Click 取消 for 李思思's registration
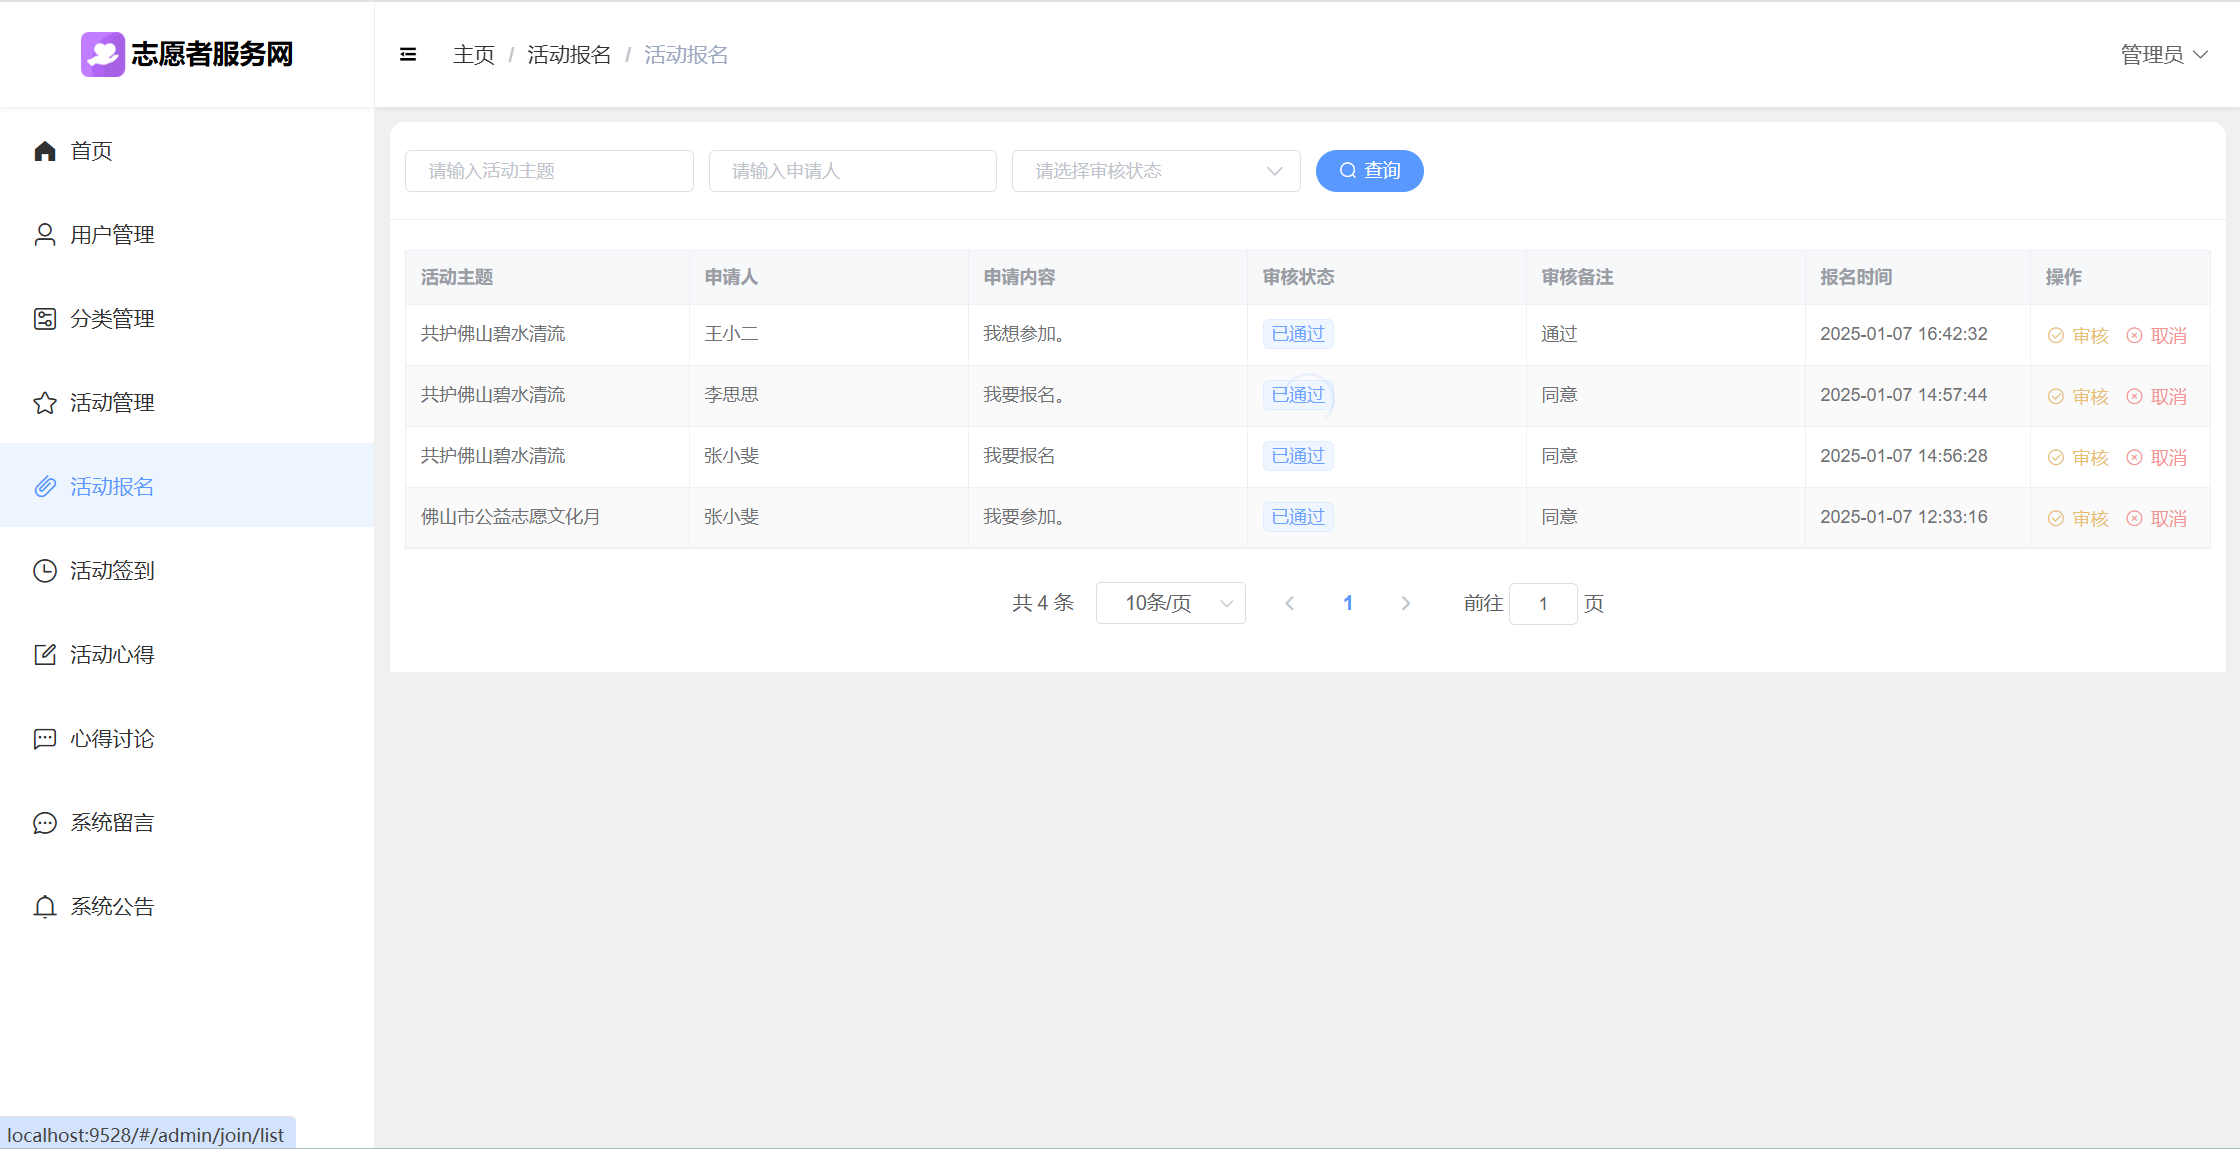Screen dimensions: 2240x1149 pos(2157,397)
